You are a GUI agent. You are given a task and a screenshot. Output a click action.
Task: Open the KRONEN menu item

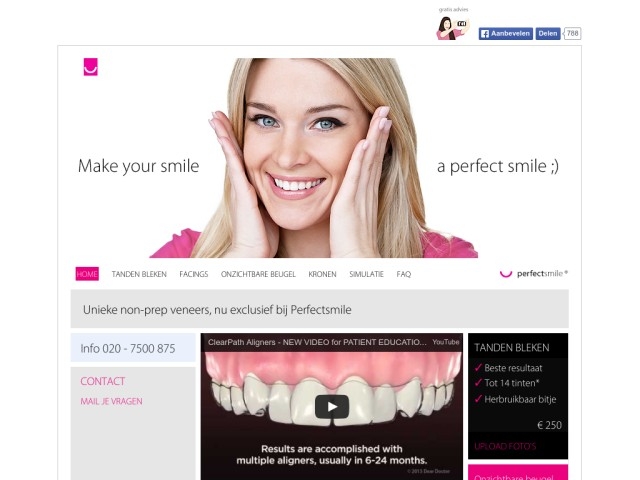(322, 274)
